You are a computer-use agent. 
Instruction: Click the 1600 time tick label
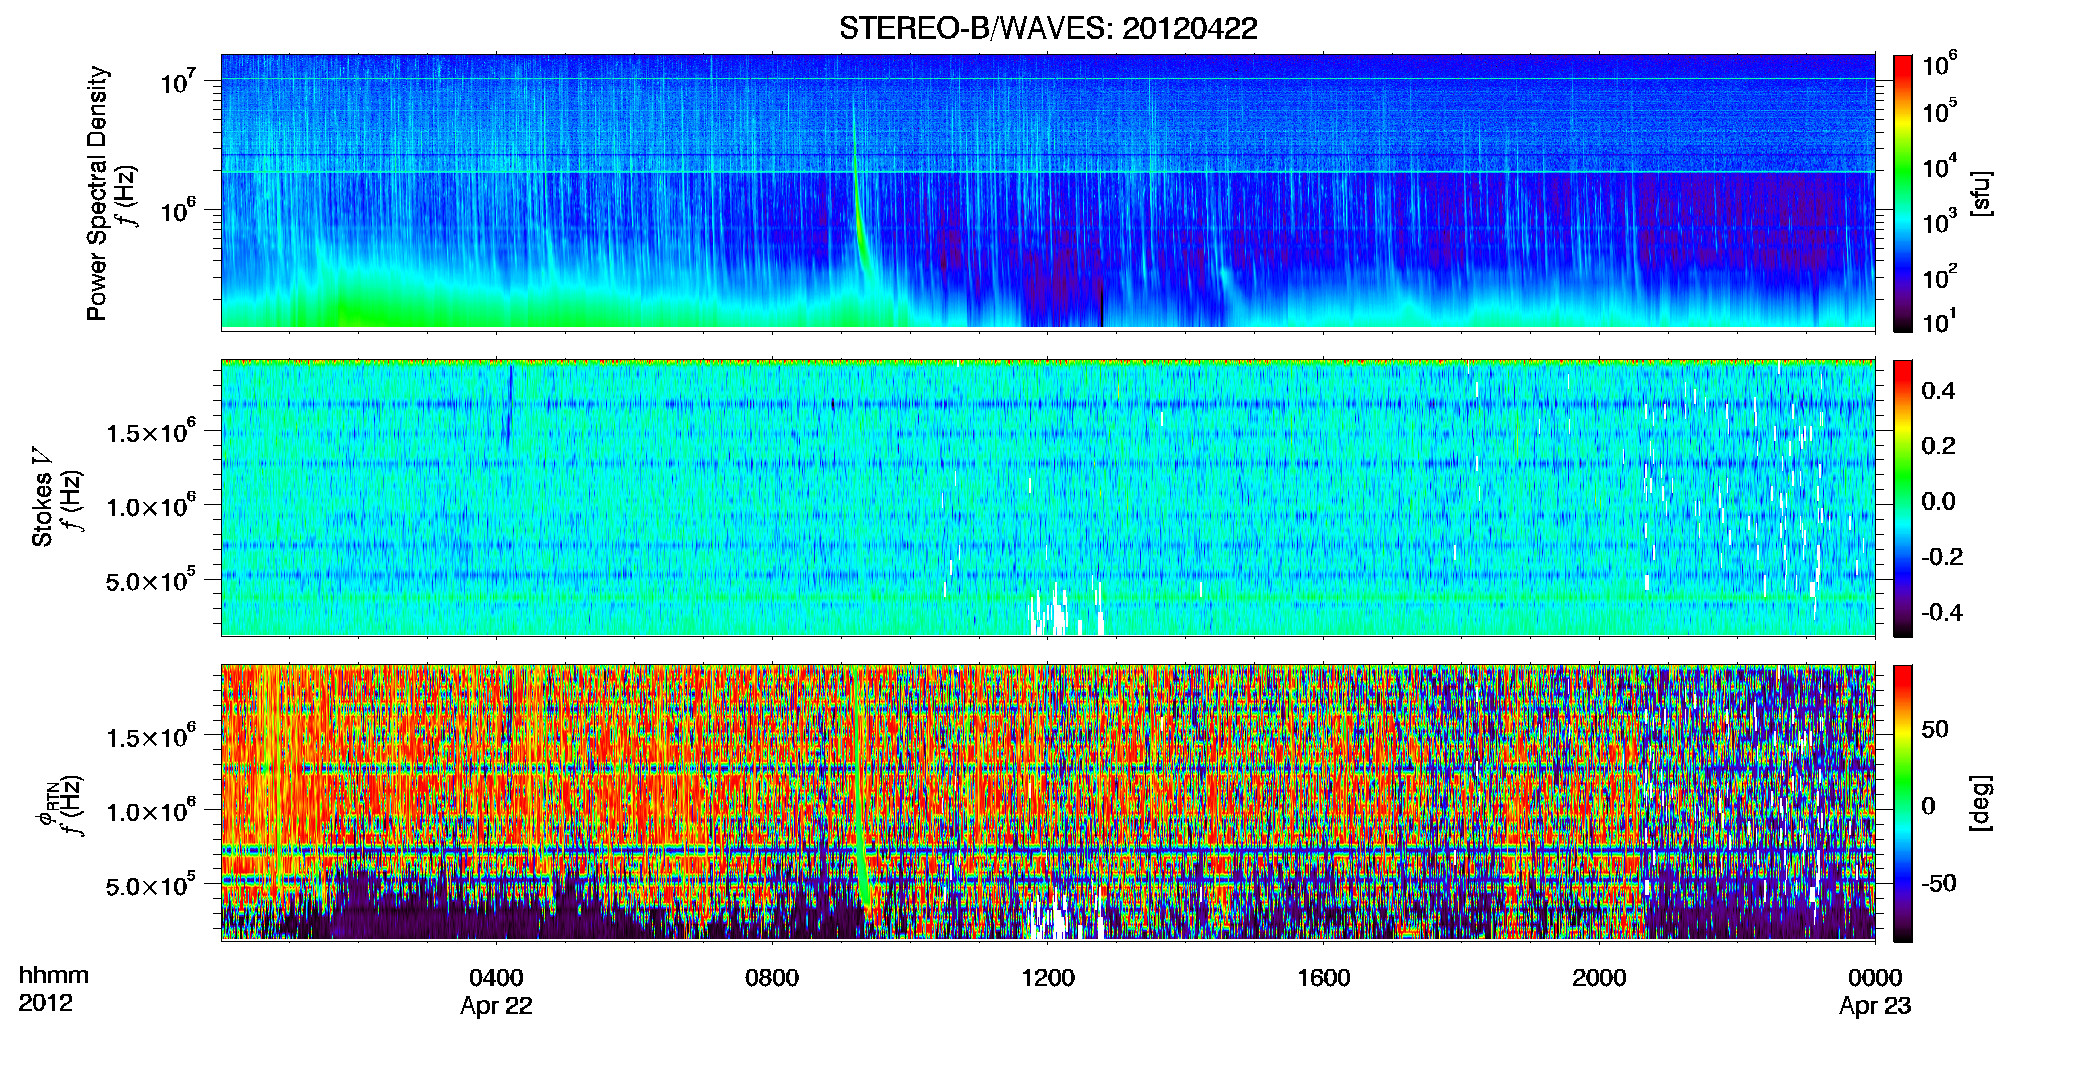[x=1324, y=978]
